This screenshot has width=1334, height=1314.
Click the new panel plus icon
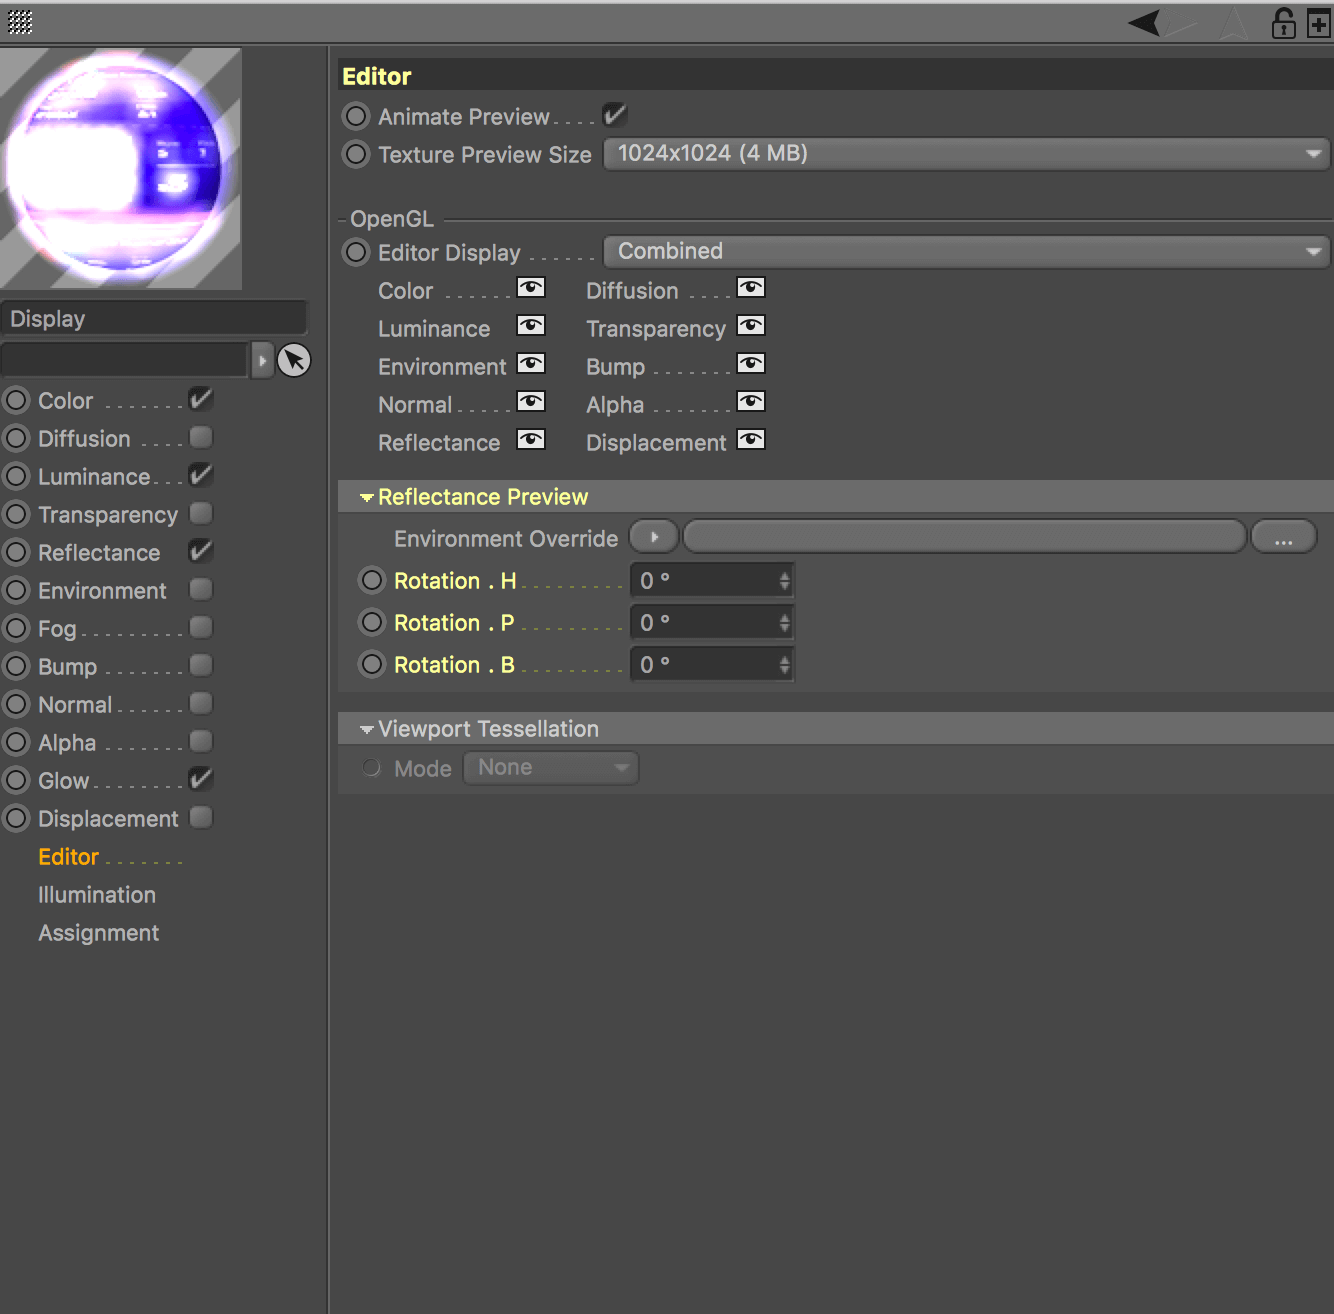1319,23
